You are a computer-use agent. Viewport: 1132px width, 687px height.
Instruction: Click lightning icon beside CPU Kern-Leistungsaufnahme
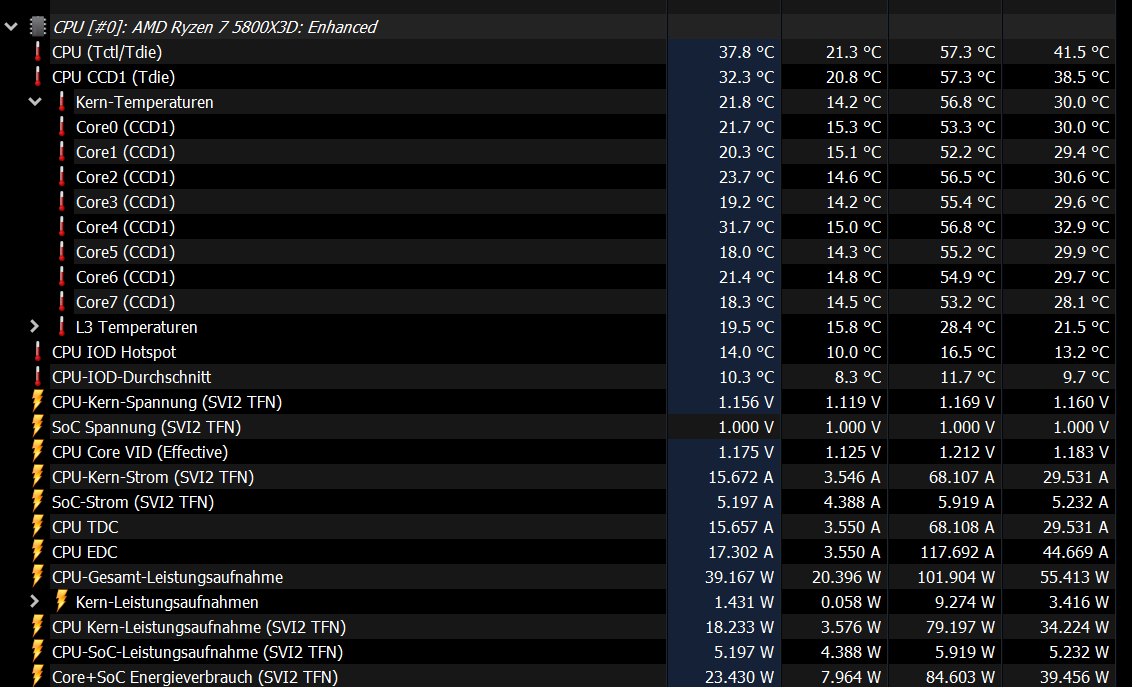(38, 626)
